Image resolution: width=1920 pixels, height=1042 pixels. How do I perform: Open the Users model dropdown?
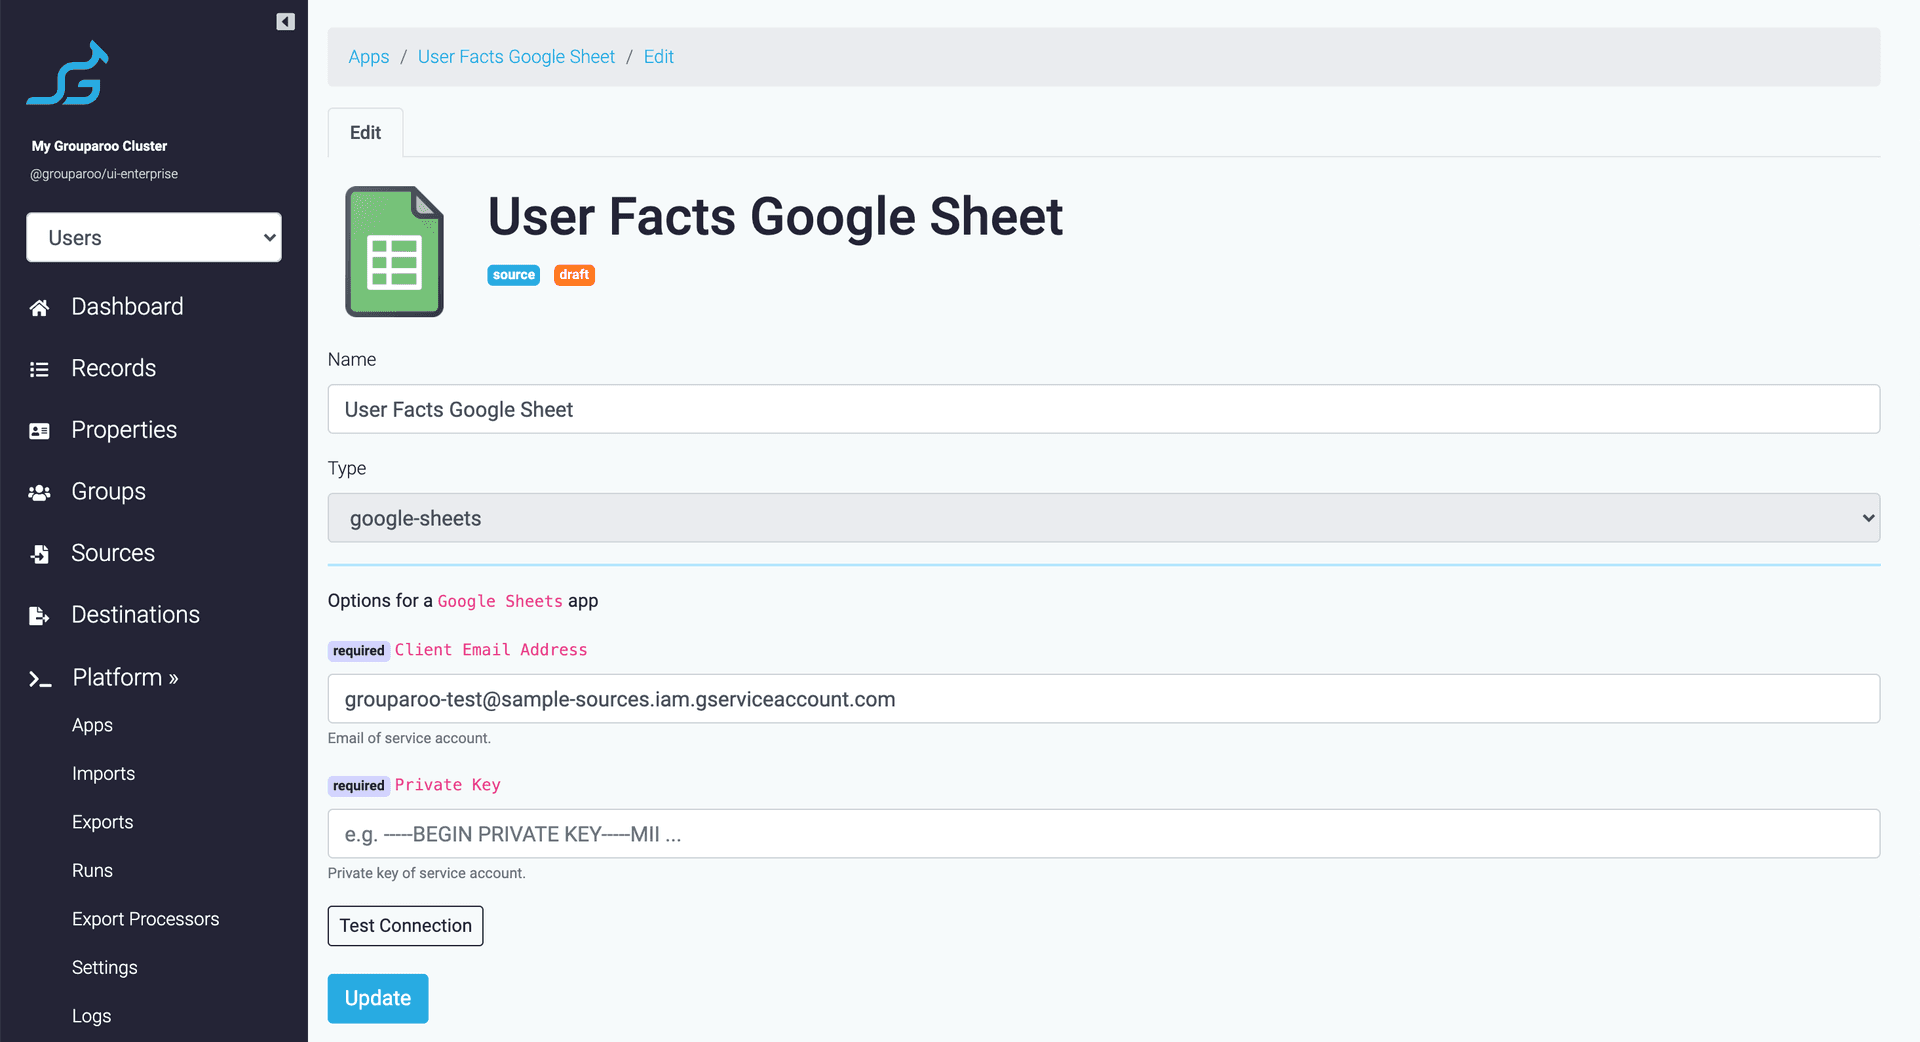[x=154, y=237]
